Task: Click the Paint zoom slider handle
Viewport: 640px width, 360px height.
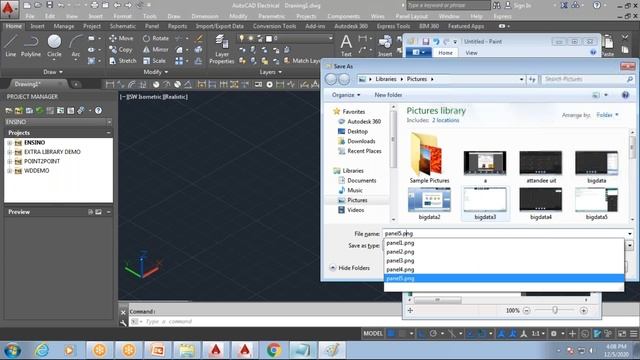Action: point(555,311)
